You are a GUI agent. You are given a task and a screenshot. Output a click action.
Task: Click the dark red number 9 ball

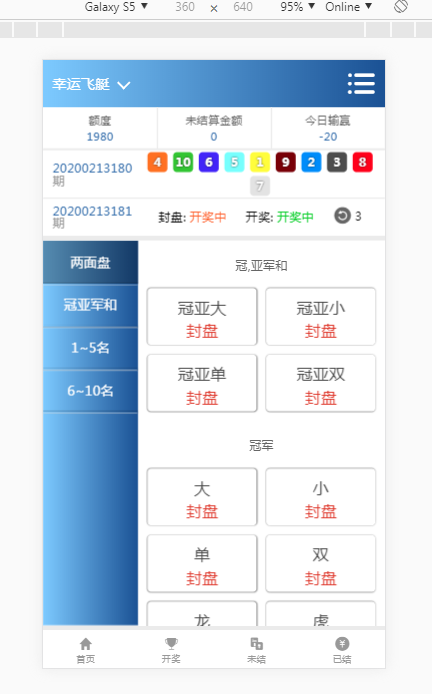click(x=285, y=162)
